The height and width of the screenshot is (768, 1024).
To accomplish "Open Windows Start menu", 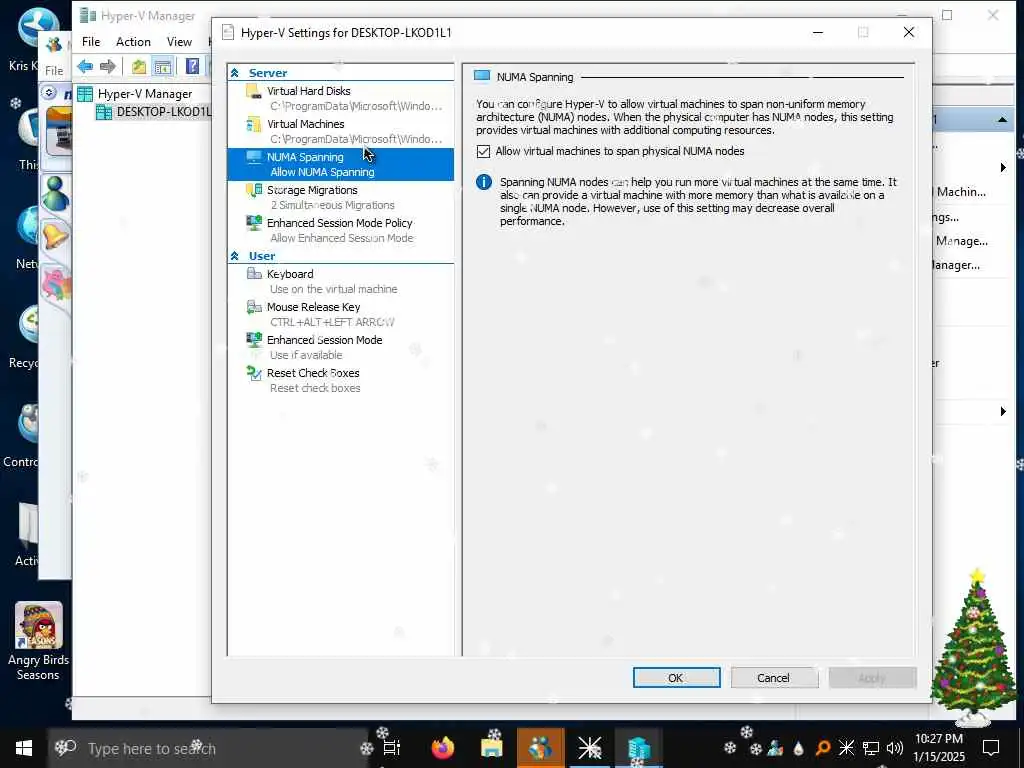I will [24, 748].
